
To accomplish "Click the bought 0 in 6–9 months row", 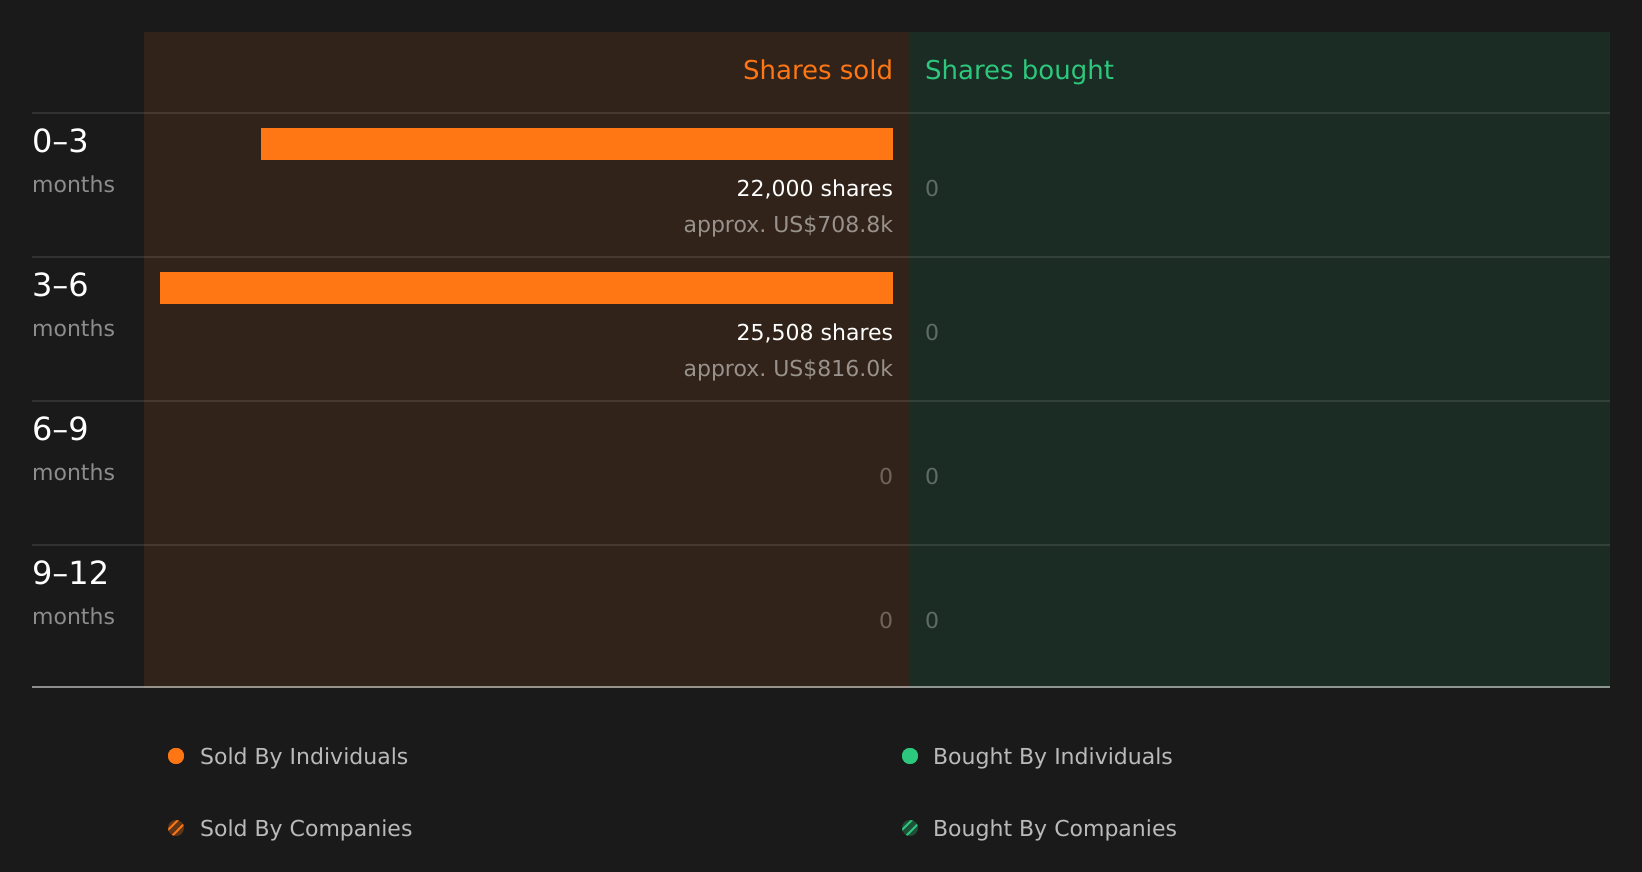I will coord(932,477).
